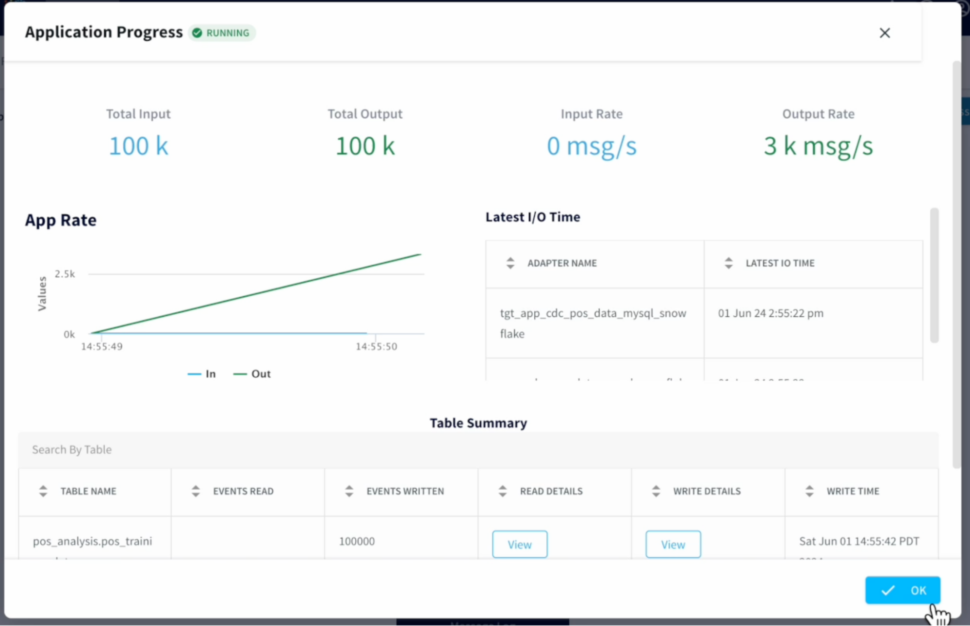Sort by Events Read column icon
The width and height of the screenshot is (970, 626).
point(196,491)
